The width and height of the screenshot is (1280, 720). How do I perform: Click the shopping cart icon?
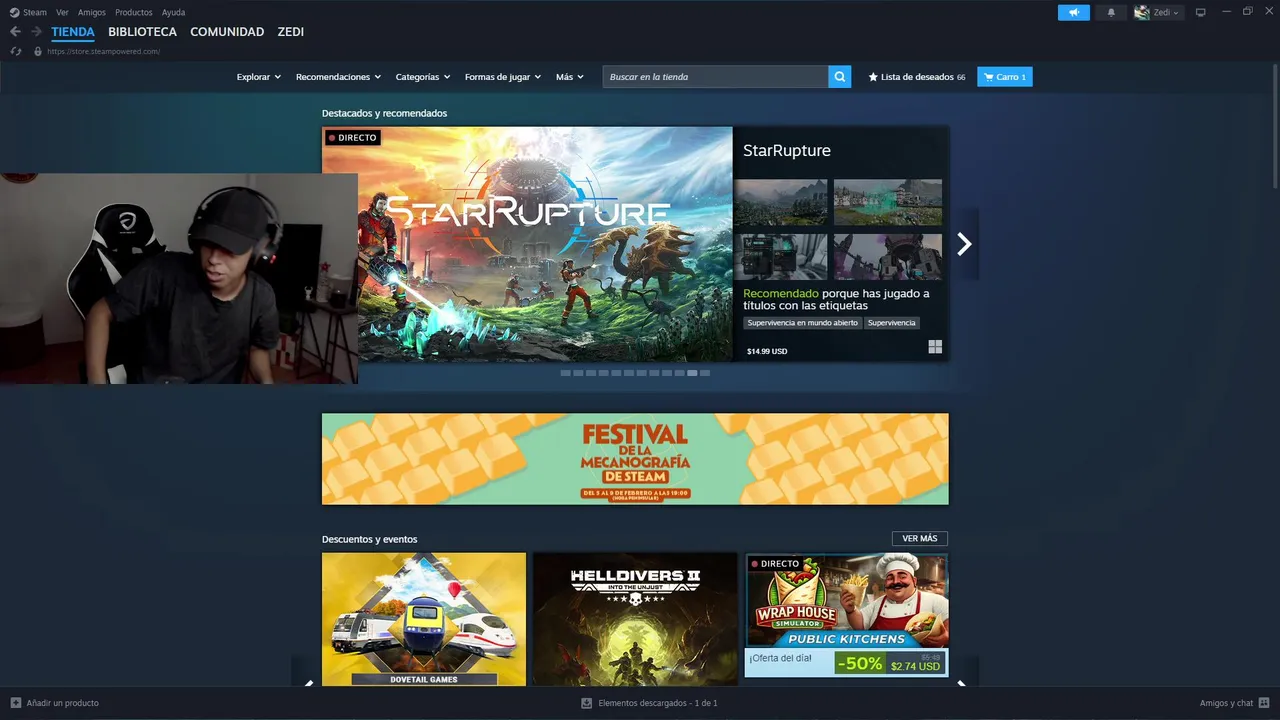[988, 77]
